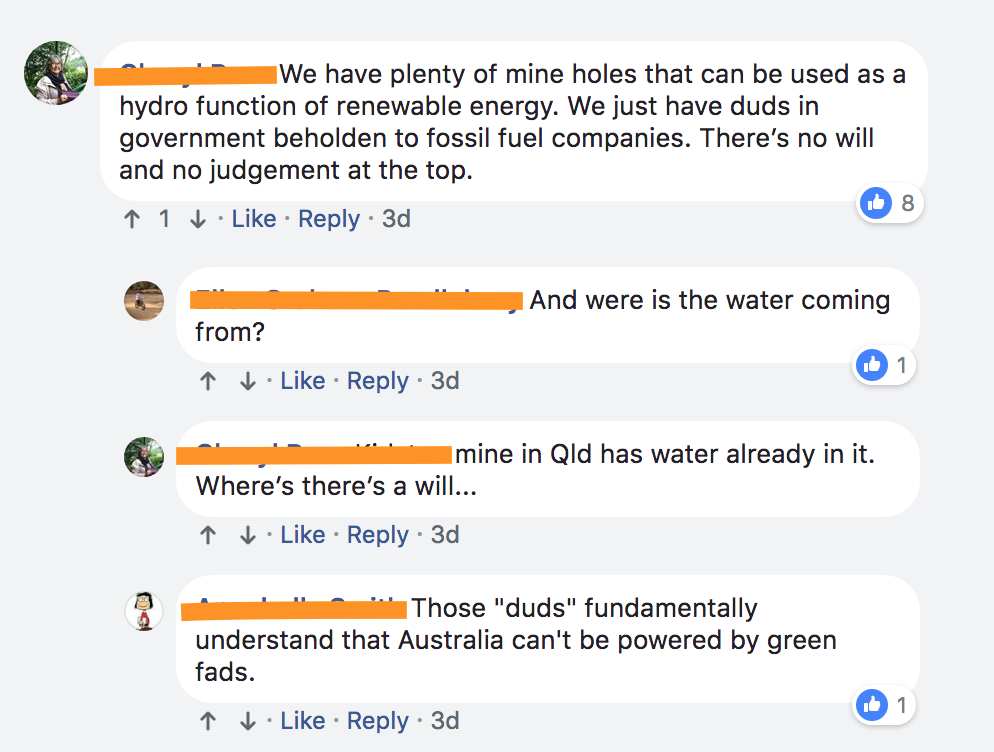This screenshot has height=752, width=994.
Task: Downvote the mine holes hydro comment
Action: click(x=198, y=219)
